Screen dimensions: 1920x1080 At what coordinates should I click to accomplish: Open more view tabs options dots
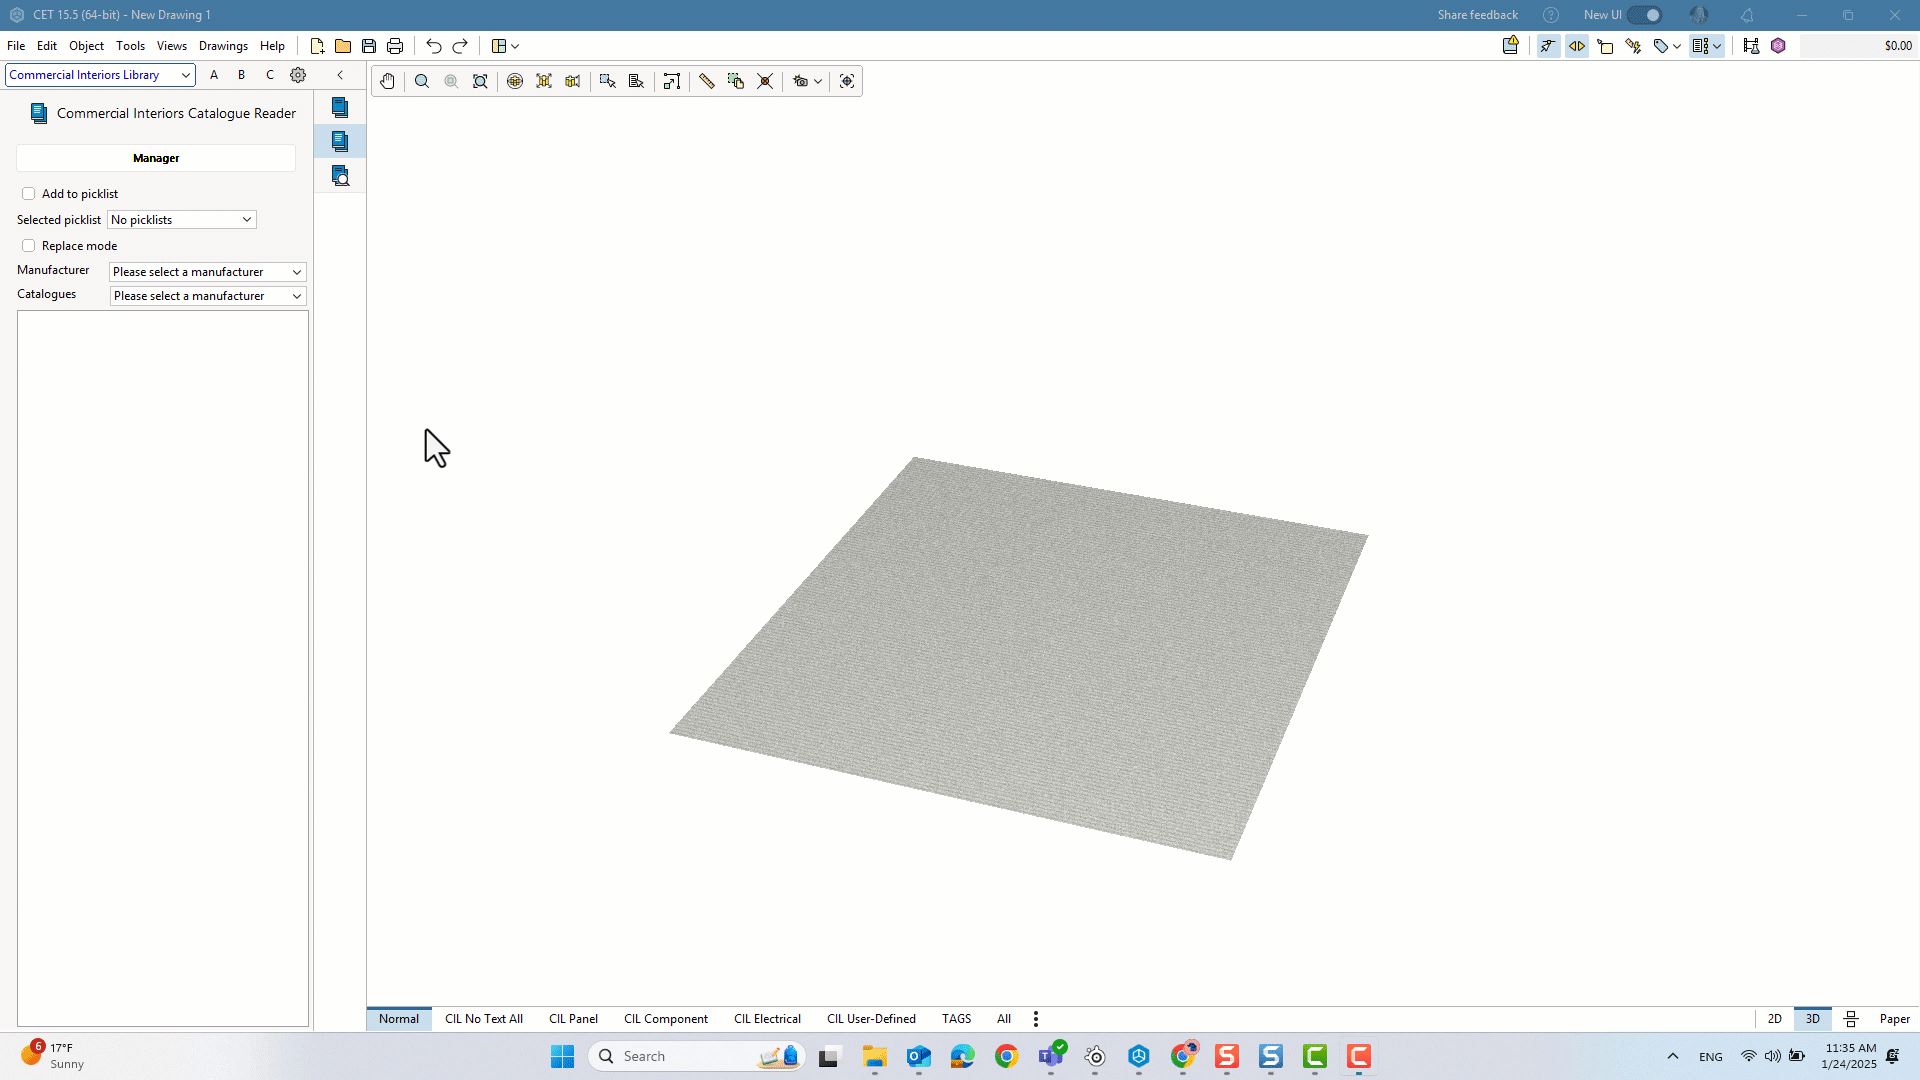tap(1036, 1019)
